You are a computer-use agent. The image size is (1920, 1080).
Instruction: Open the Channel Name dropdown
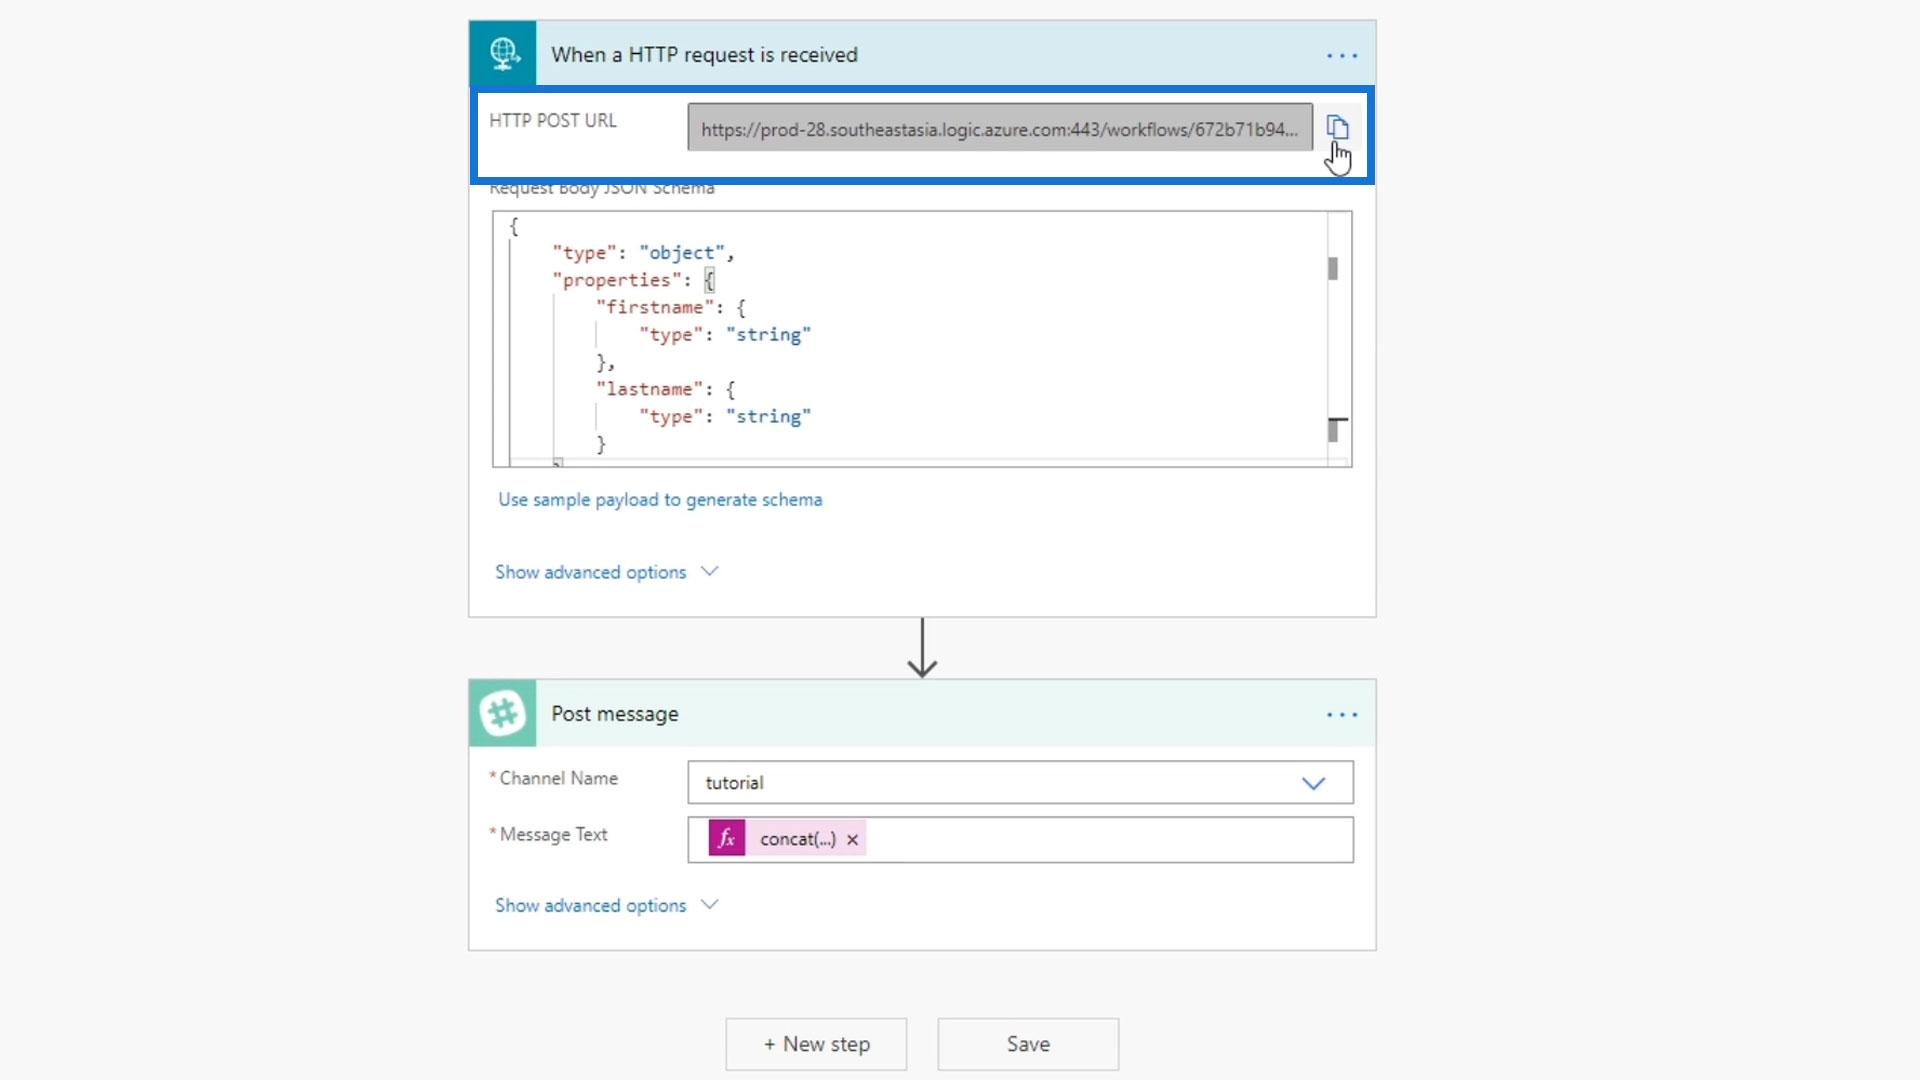(x=1313, y=783)
